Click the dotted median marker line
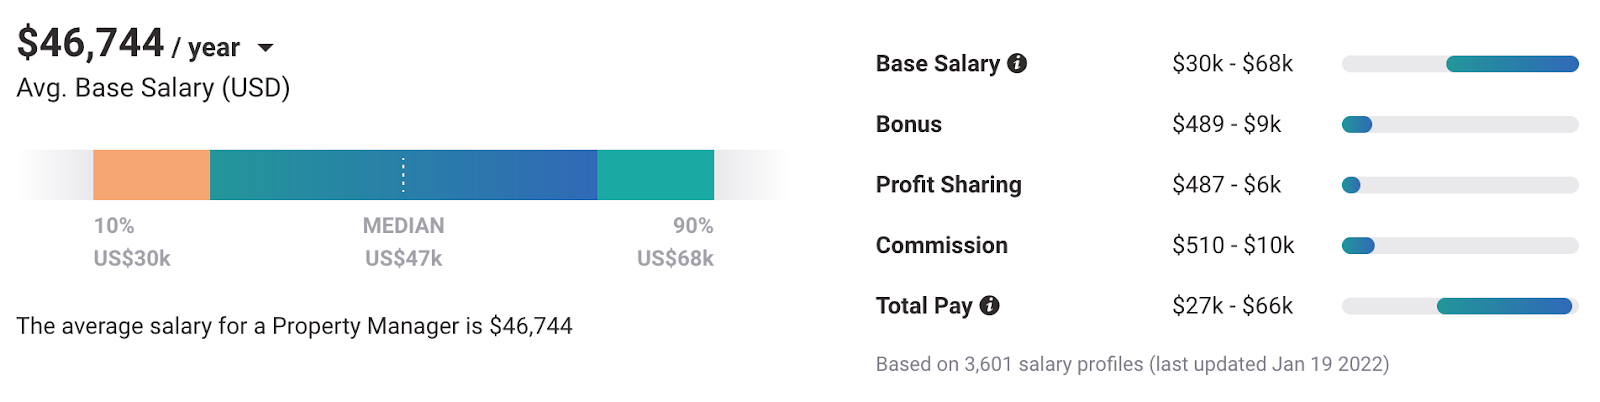Image resolution: width=1600 pixels, height=402 pixels. click(x=403, y=175)
